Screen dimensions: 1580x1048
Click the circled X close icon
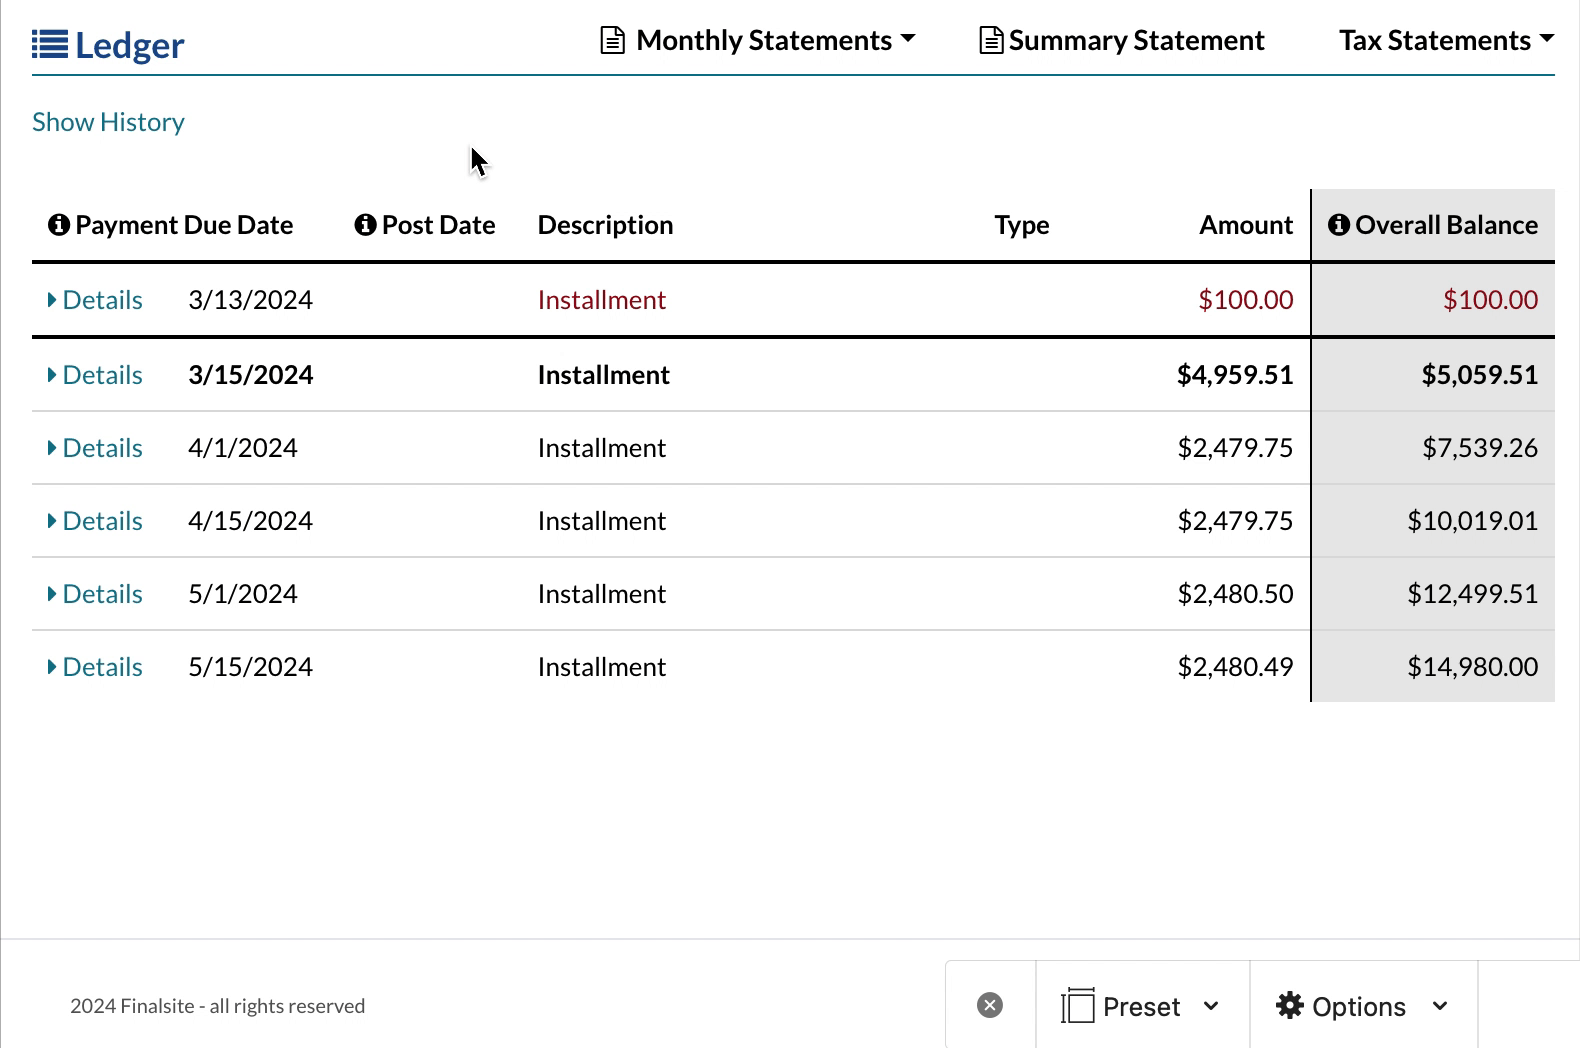[989, 1005]
